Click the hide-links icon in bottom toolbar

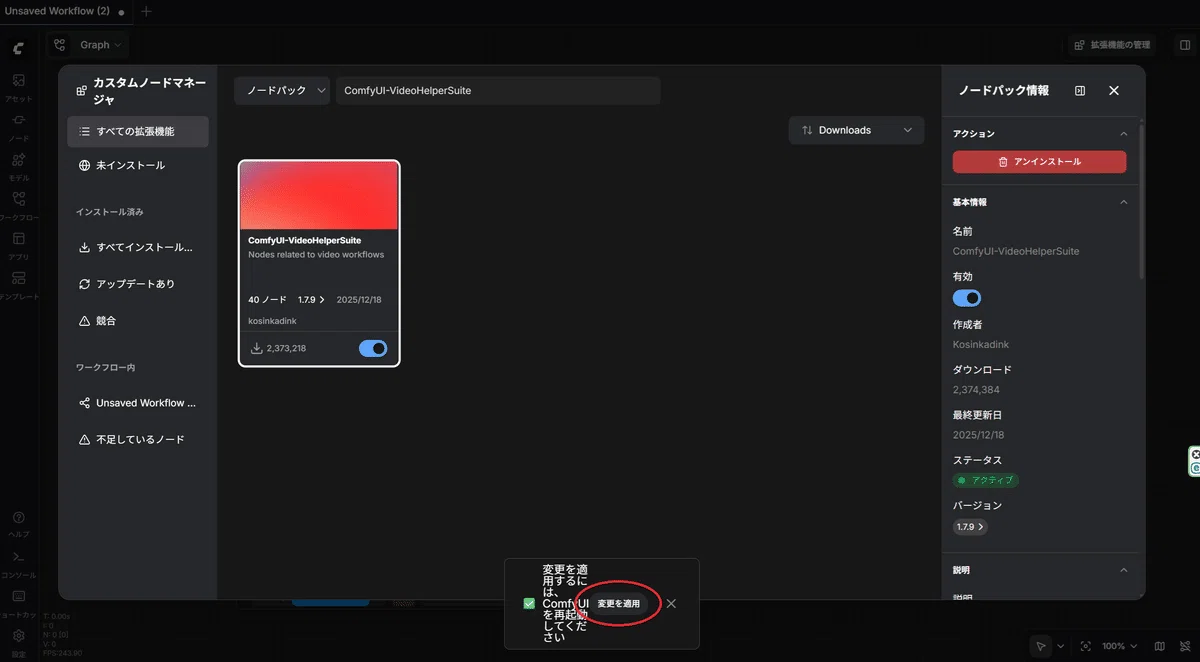tap(1183, 646)
